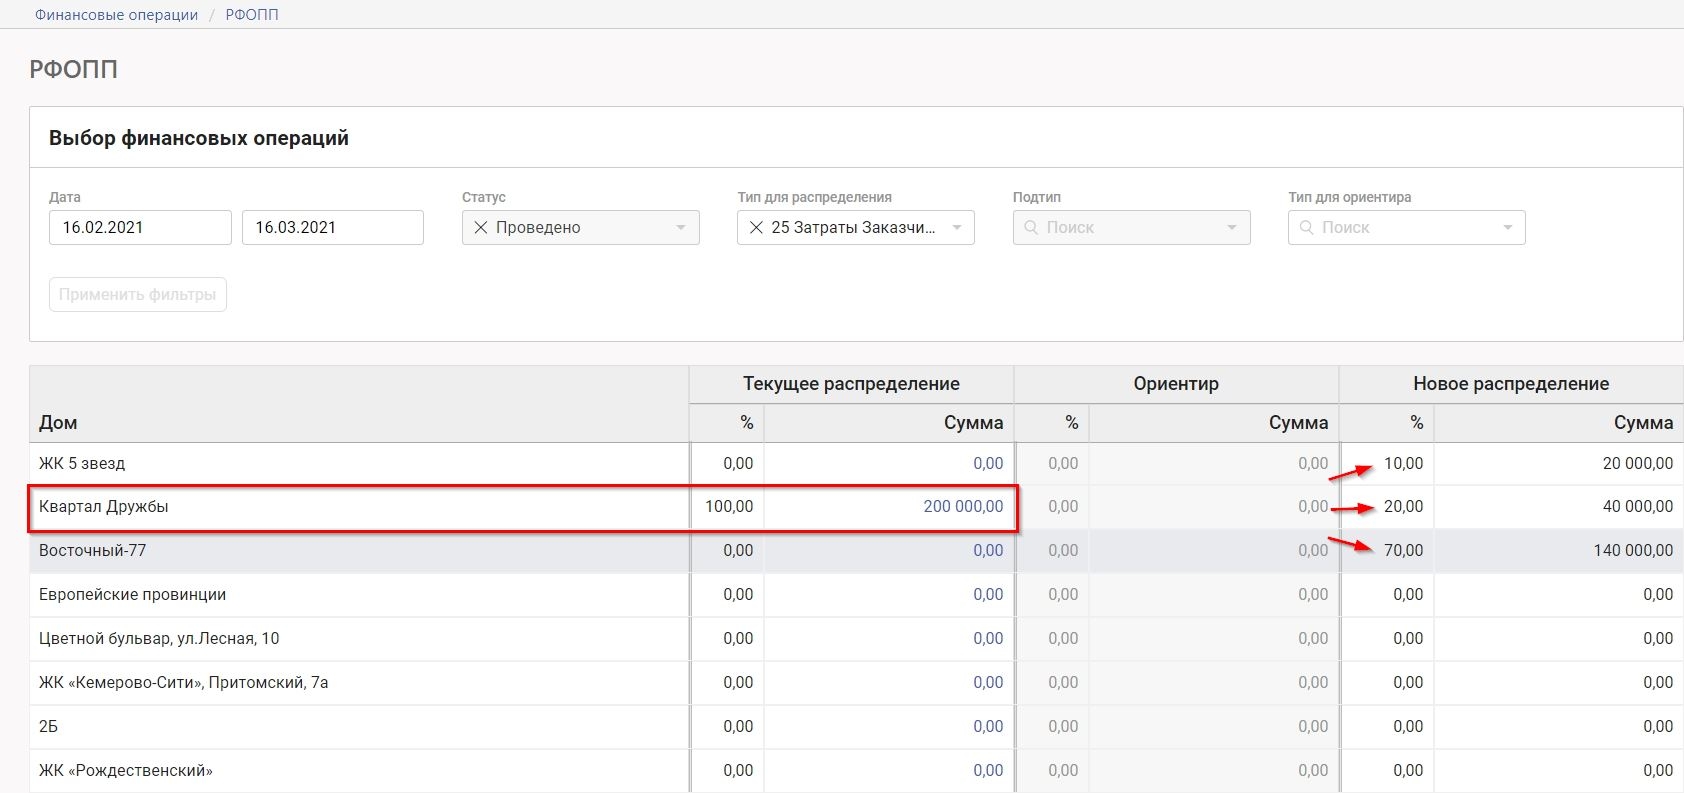
Task: Edit the new distribution percent 70,00 for Восточный-77
Action: [1402, 551]
